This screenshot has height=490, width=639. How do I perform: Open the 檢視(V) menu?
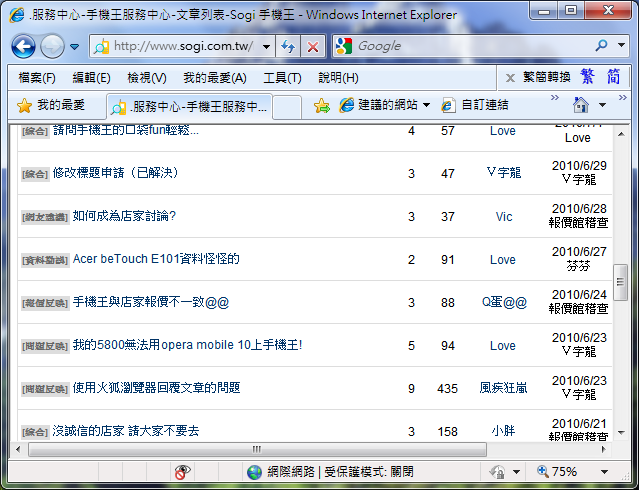pyautogui.click(x=147, y=78)
